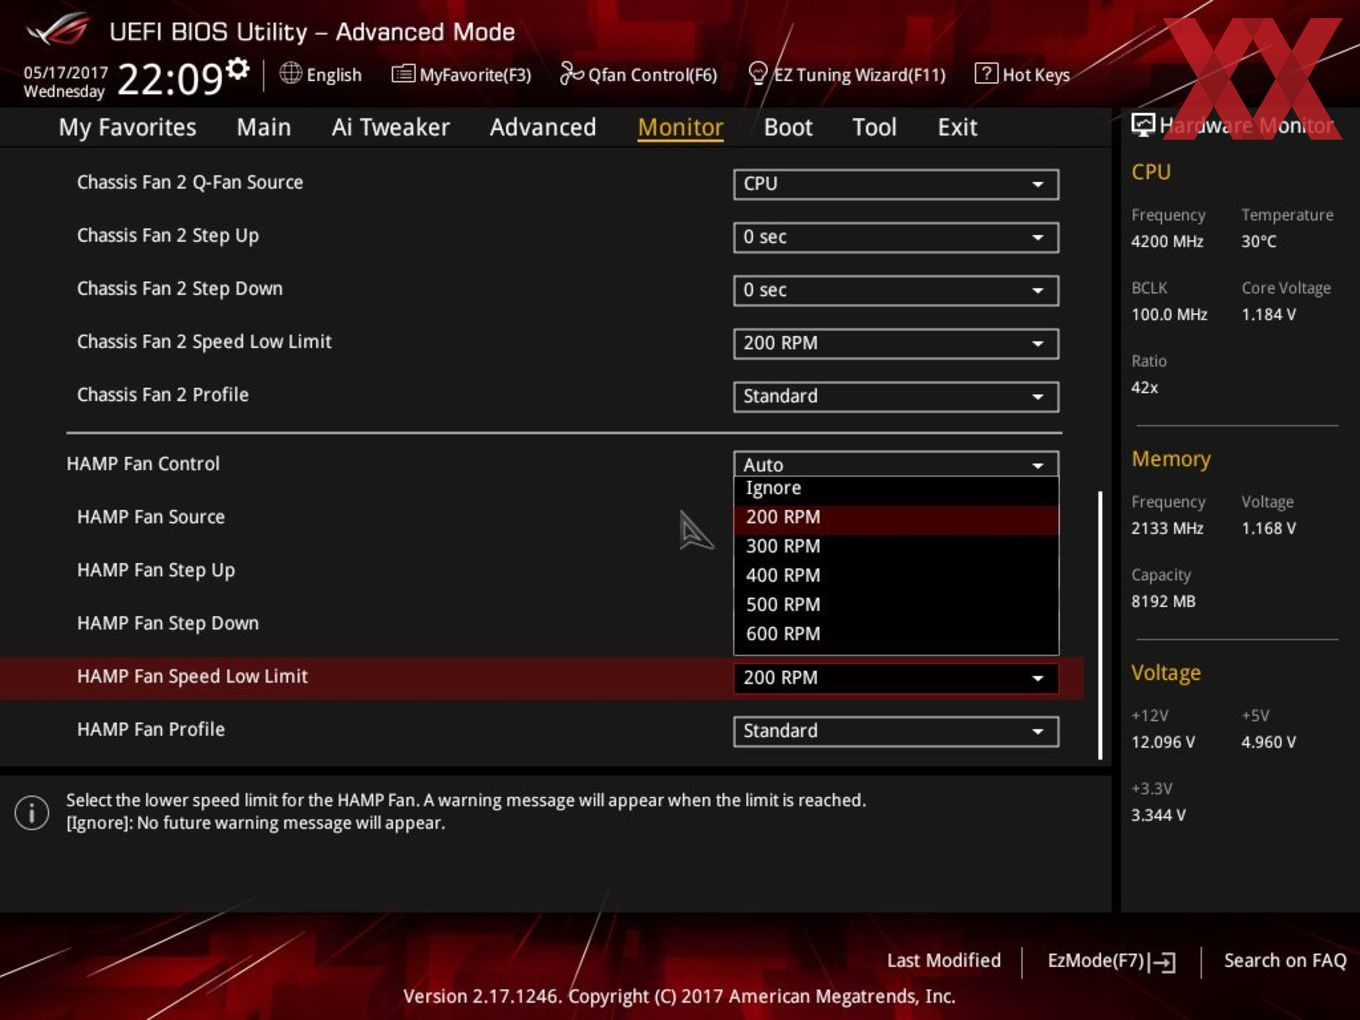Screen dimensions: 1360x1020
Task: Select 600 RPM option
Action: [896, 633]
